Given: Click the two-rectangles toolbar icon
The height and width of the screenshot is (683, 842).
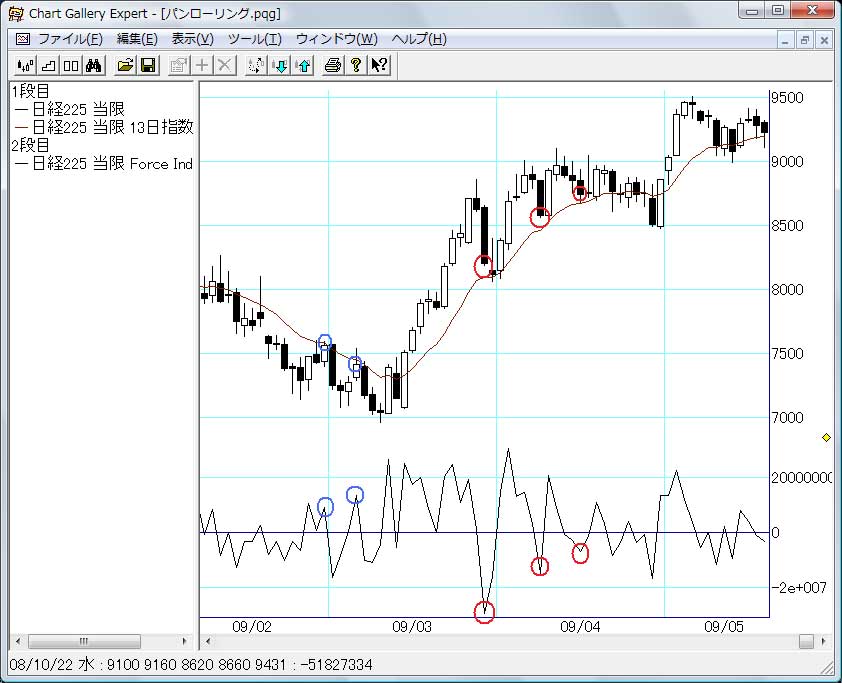Looking at the screenshot, I should click(x=71, y=65).
